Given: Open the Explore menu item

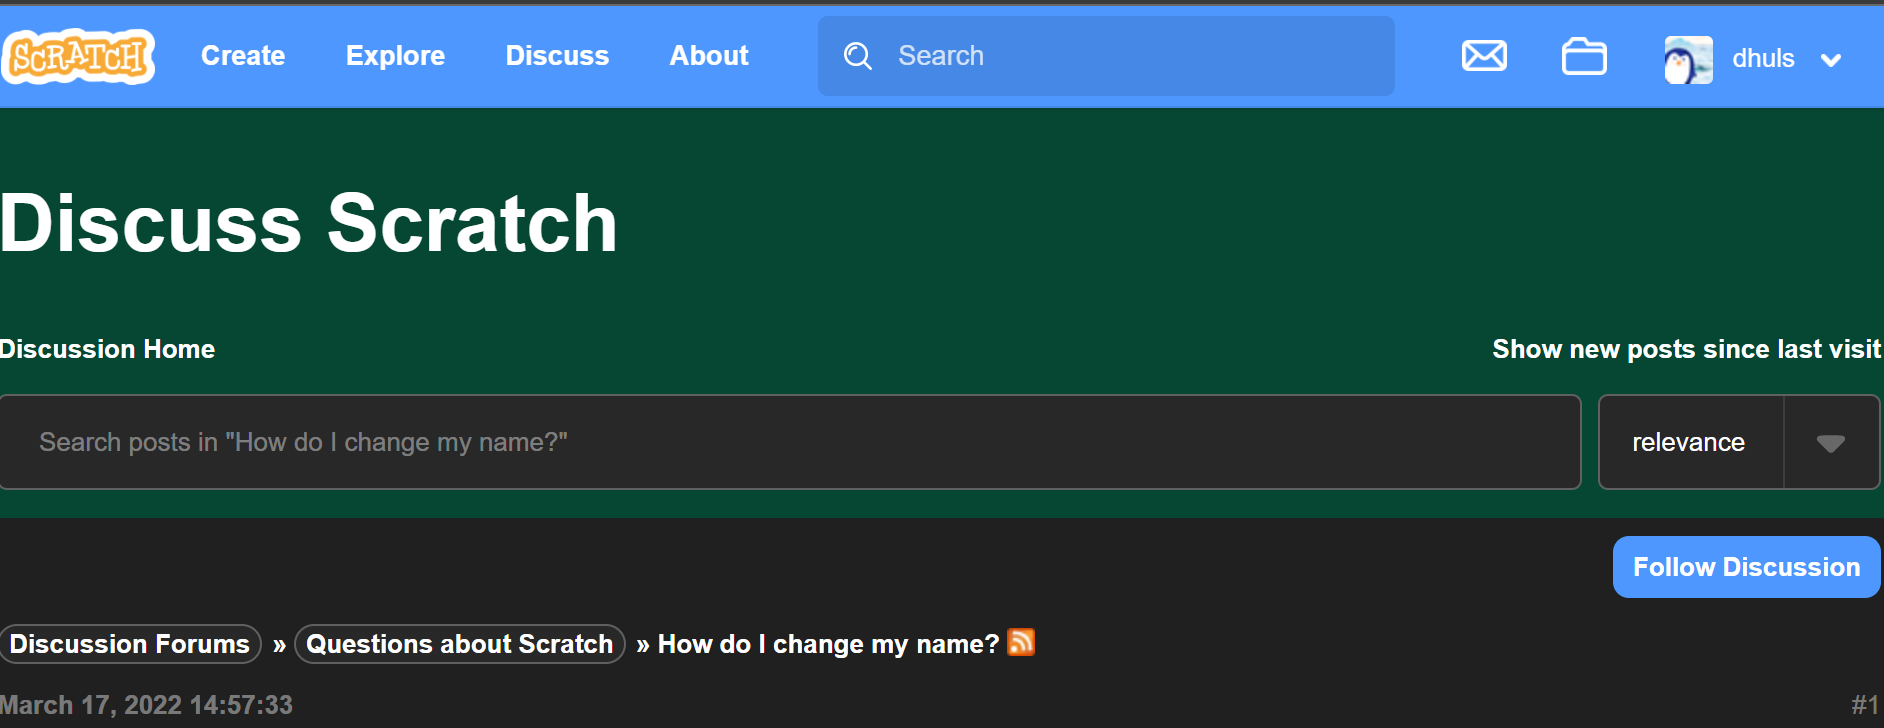Looking at the screenshot, I should coord(395,56).
